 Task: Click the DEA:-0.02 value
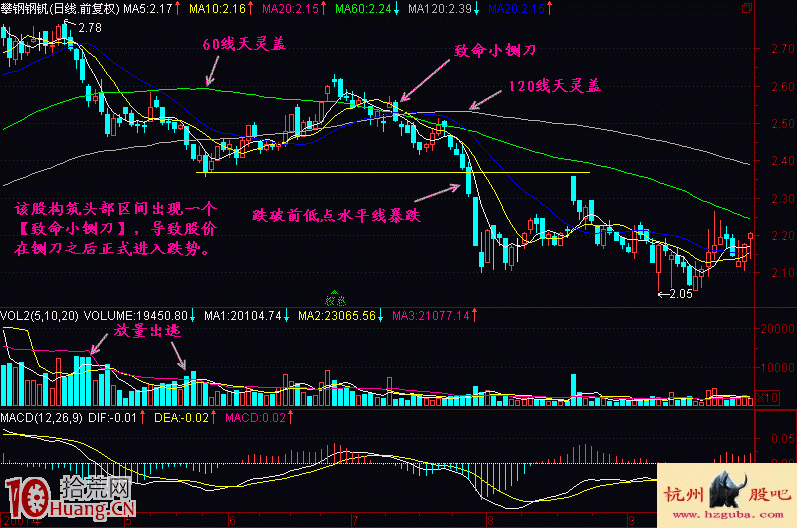coord(181,418)
